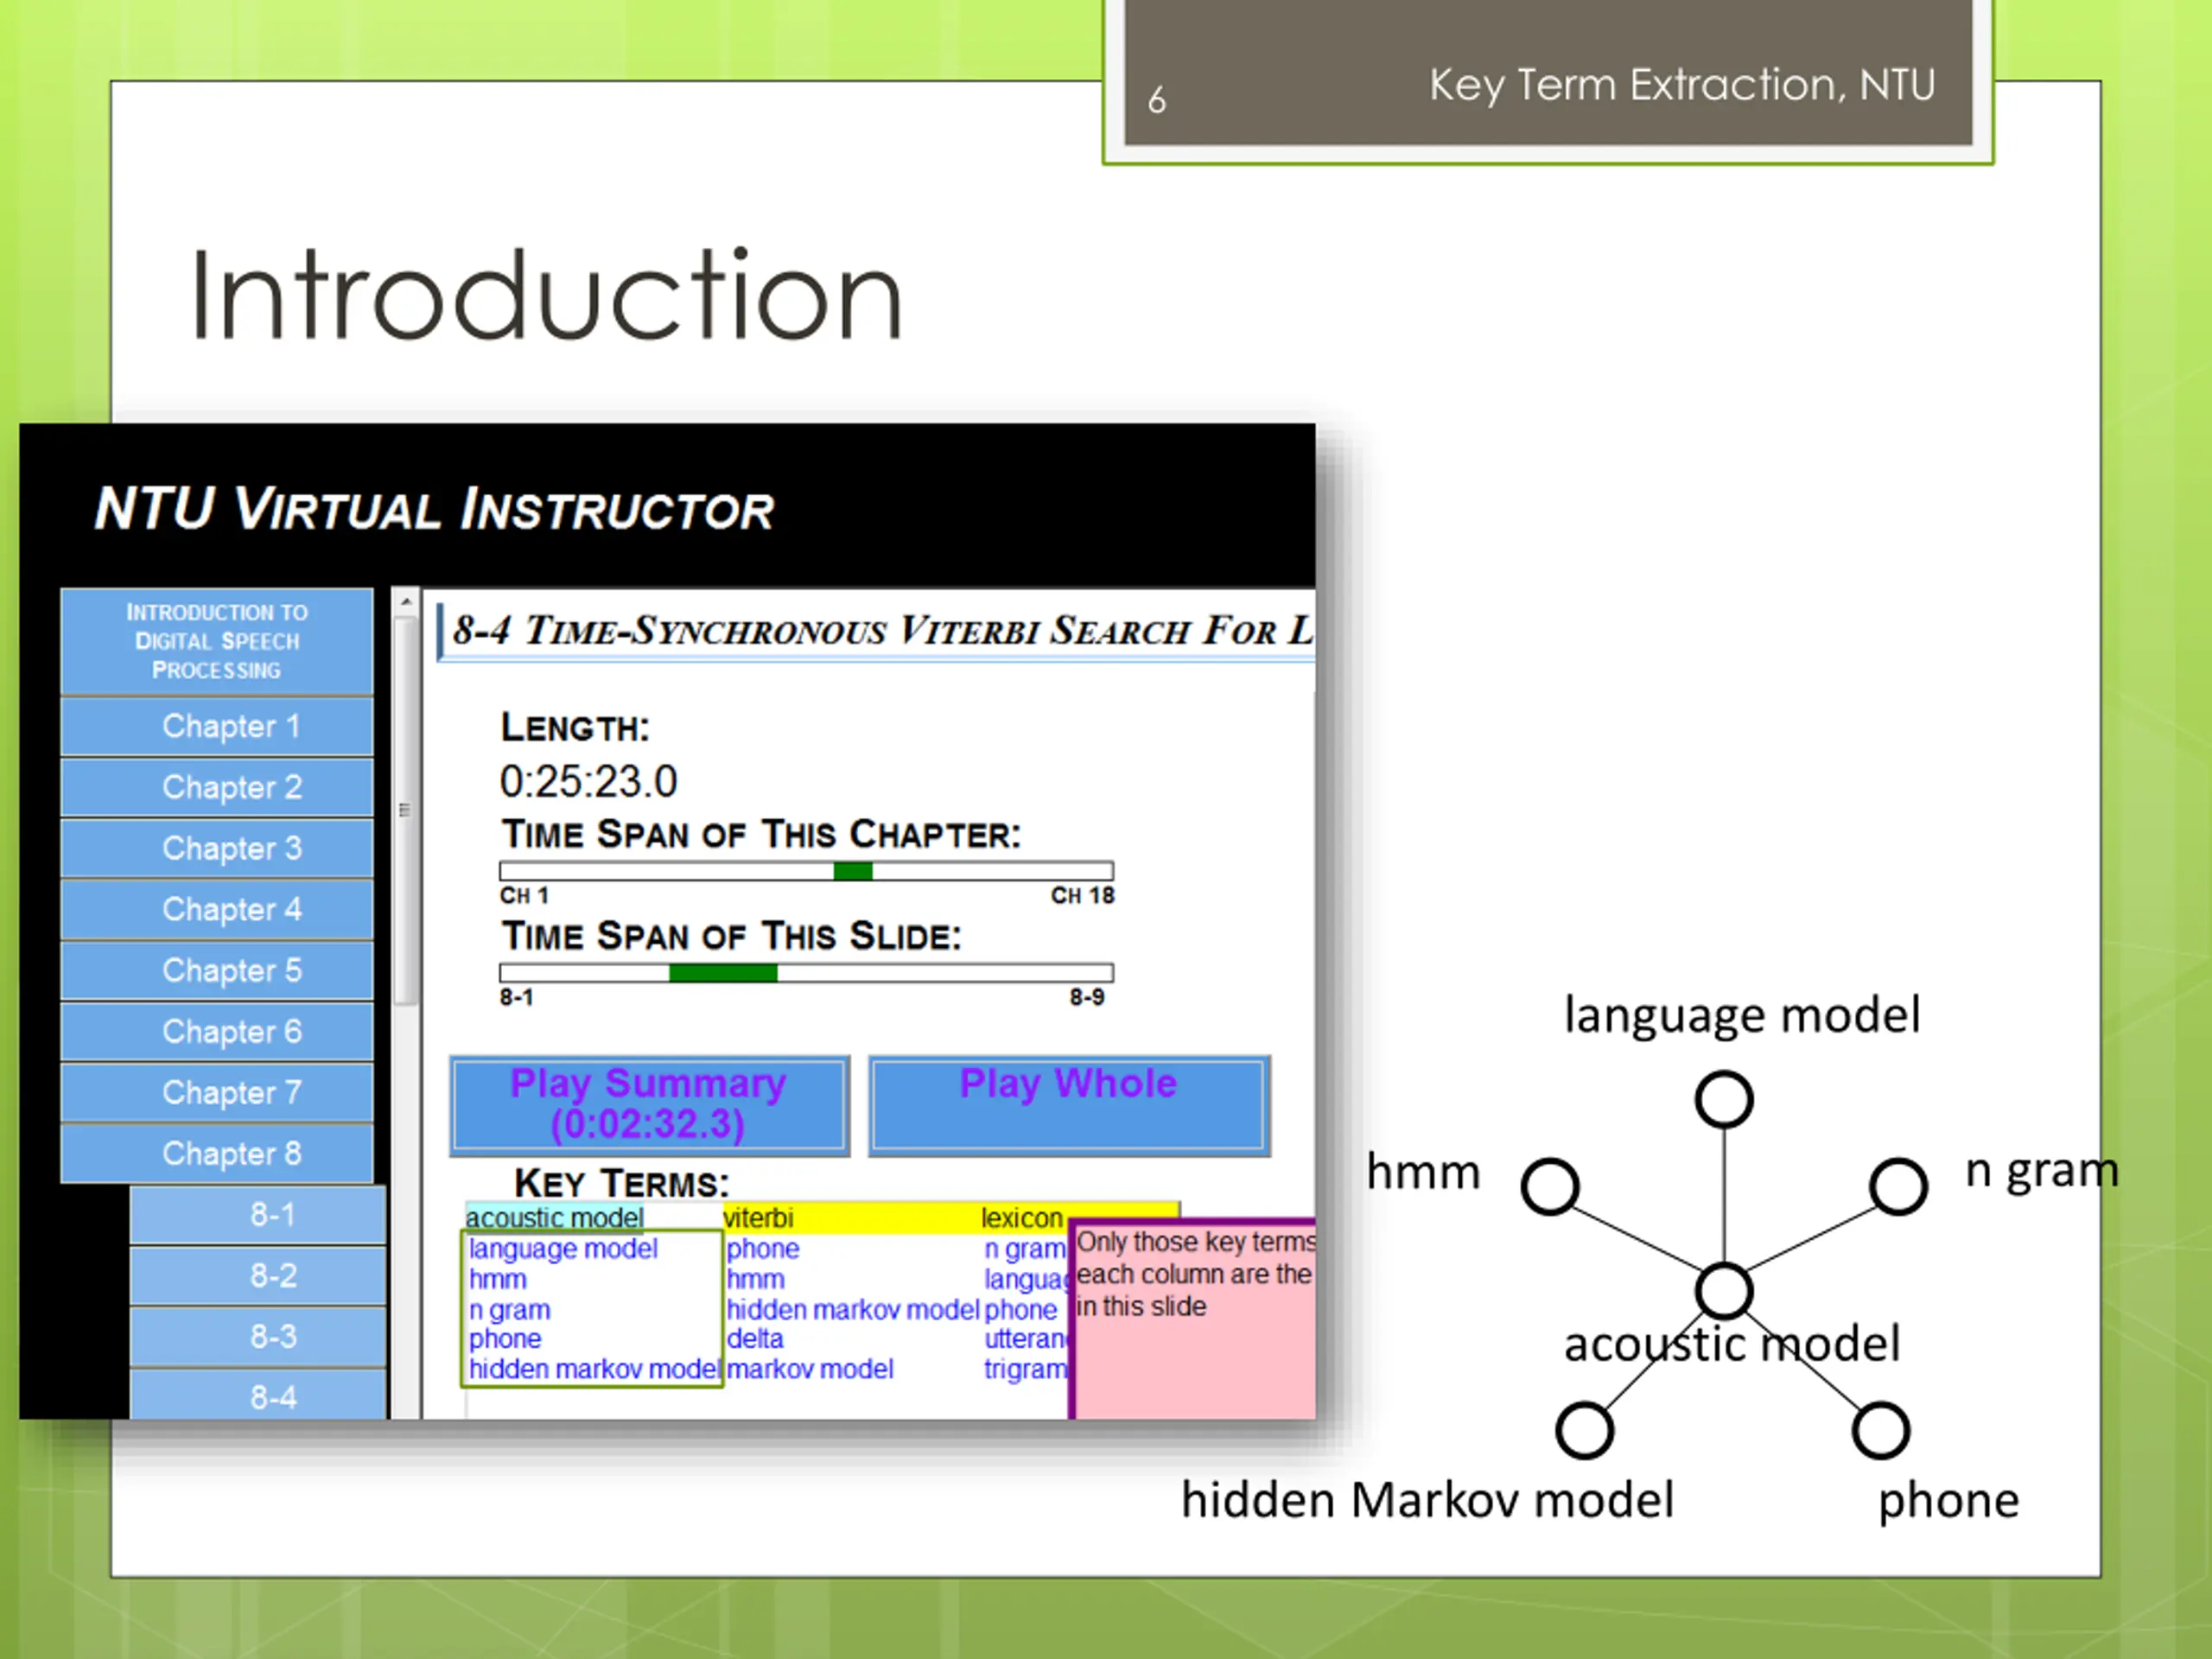
Task: Open sub-slide 8-3
Action: pyautogui.click(x=258, y=1337)
